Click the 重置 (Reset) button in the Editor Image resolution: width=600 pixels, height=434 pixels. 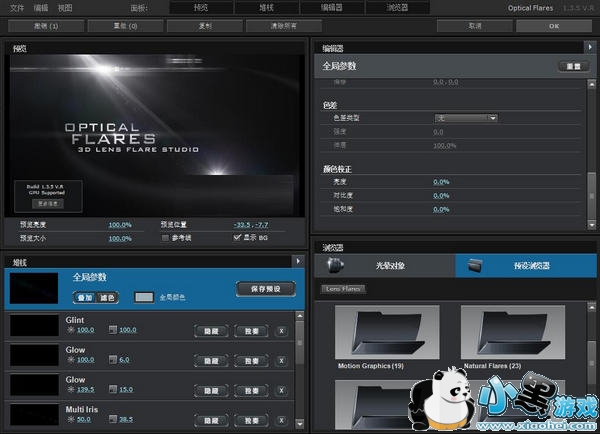(x=573, y=67)
